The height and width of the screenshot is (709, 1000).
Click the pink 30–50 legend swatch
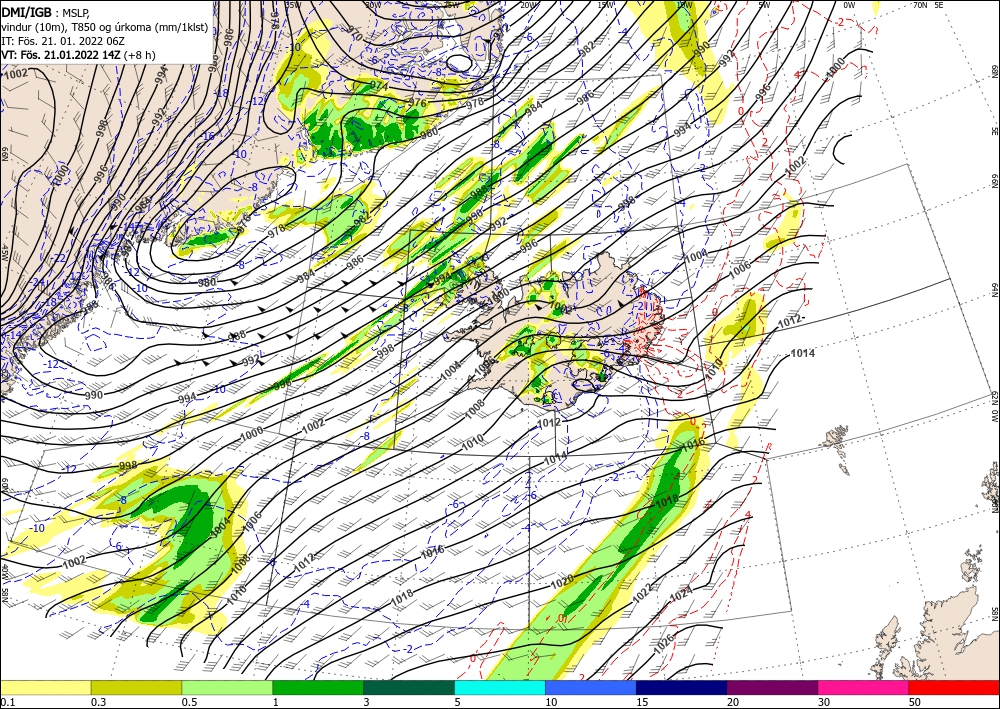864,687
